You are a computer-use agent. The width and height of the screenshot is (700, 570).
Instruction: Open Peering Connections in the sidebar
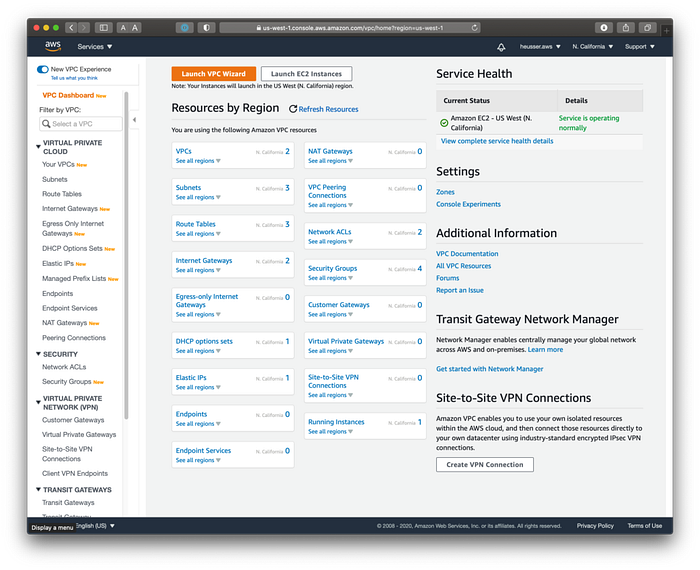coord(74,337)
